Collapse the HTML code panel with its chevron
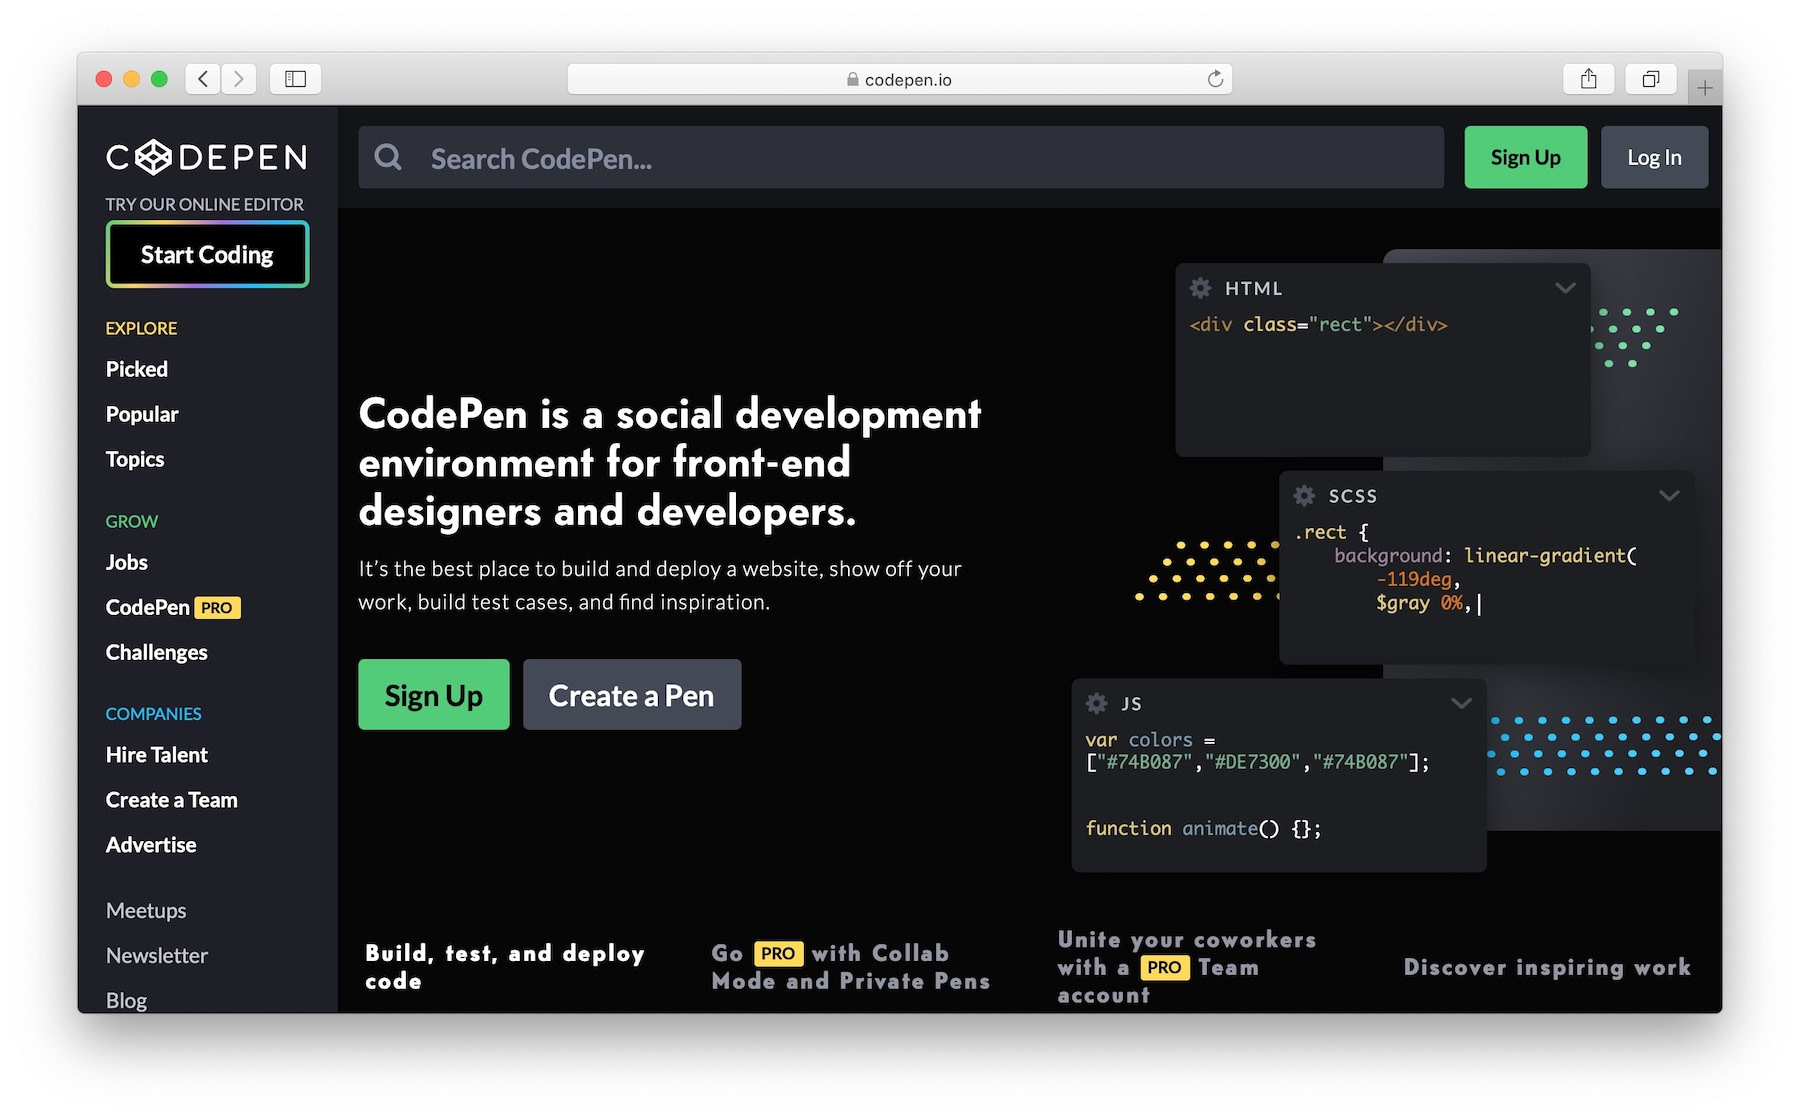The width and height of the screenshot is (1800, 1116). [x=1565, y=288]
